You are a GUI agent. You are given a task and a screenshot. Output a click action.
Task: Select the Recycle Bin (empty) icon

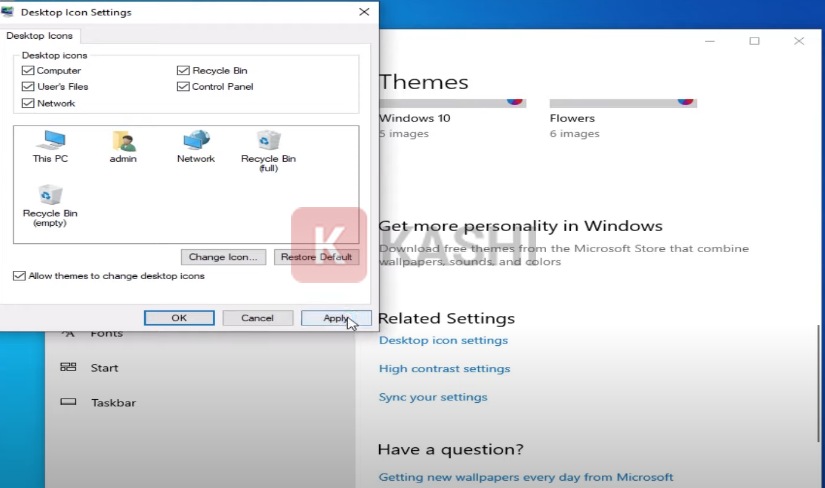click(50, 205)
